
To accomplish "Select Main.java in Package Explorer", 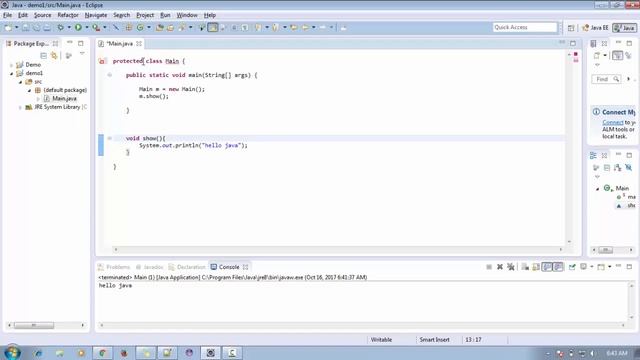I will coord(64,99).
